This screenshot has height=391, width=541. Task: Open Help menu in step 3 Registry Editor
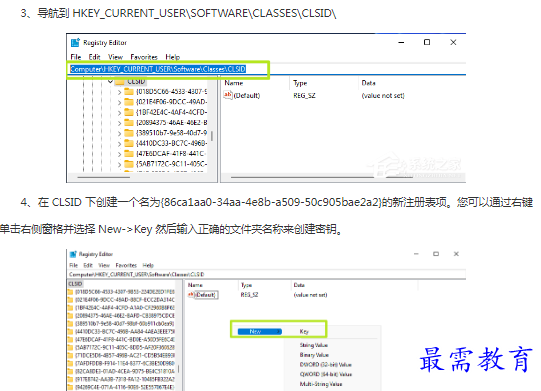[173, 57]
